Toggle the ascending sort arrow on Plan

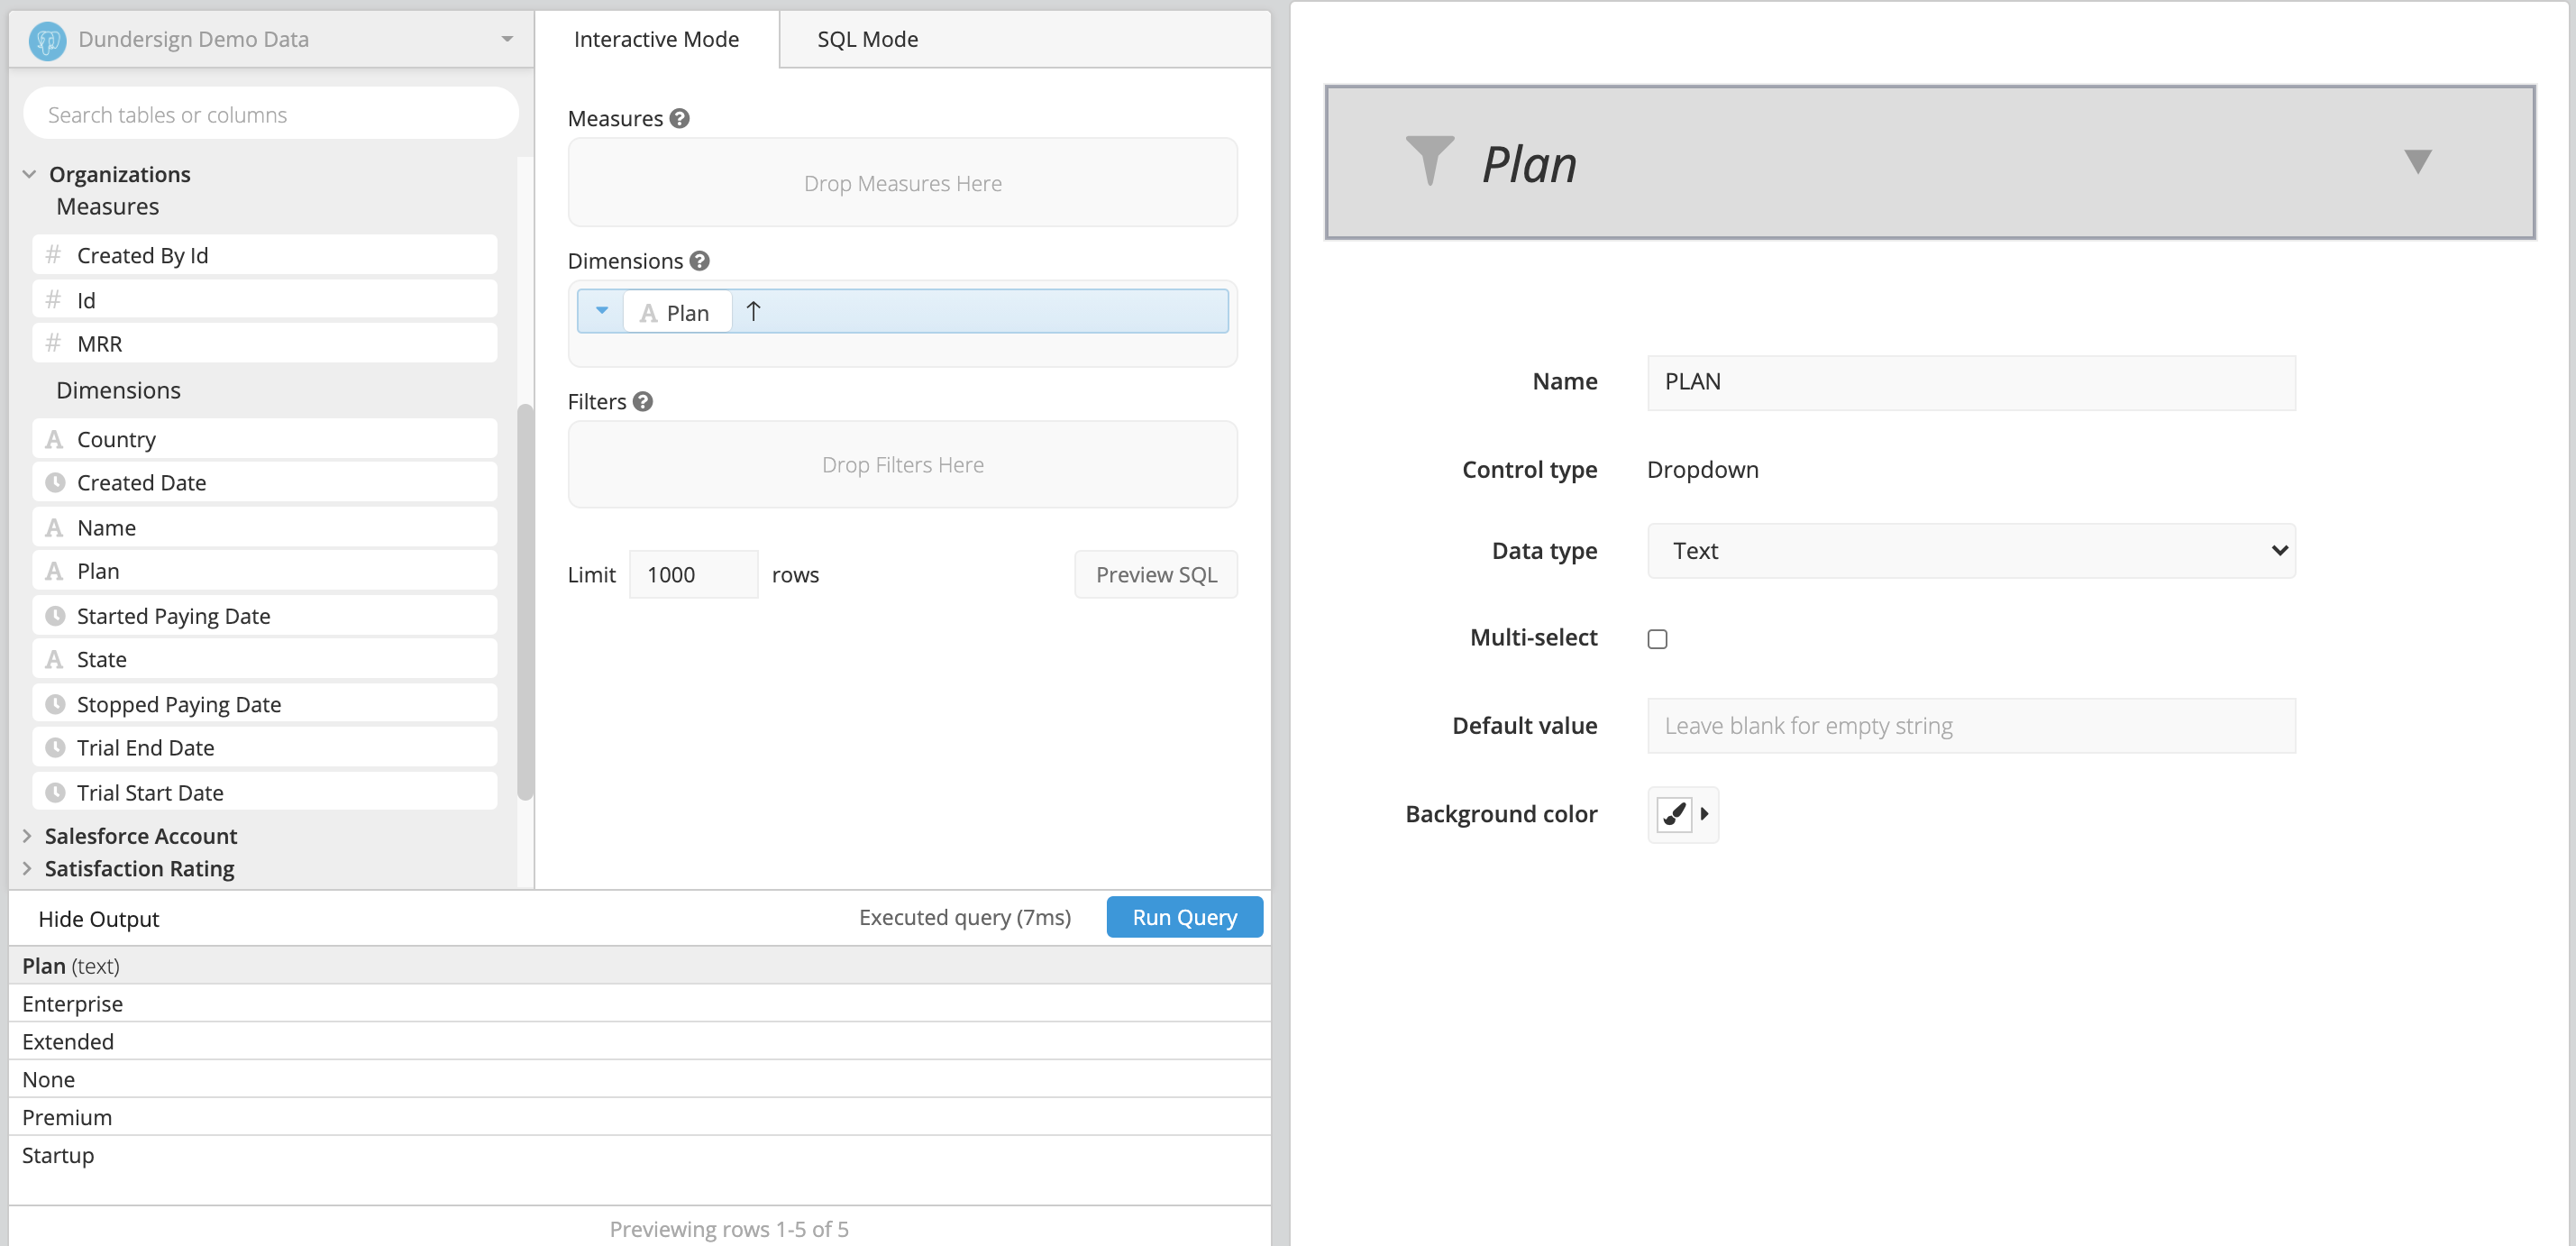tap(754, 312)
